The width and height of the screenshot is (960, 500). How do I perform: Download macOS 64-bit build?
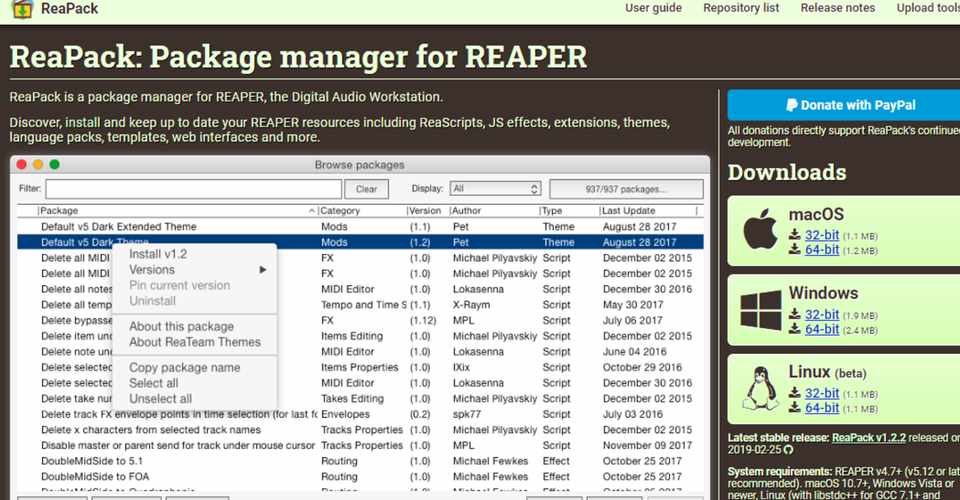[822, 250]
